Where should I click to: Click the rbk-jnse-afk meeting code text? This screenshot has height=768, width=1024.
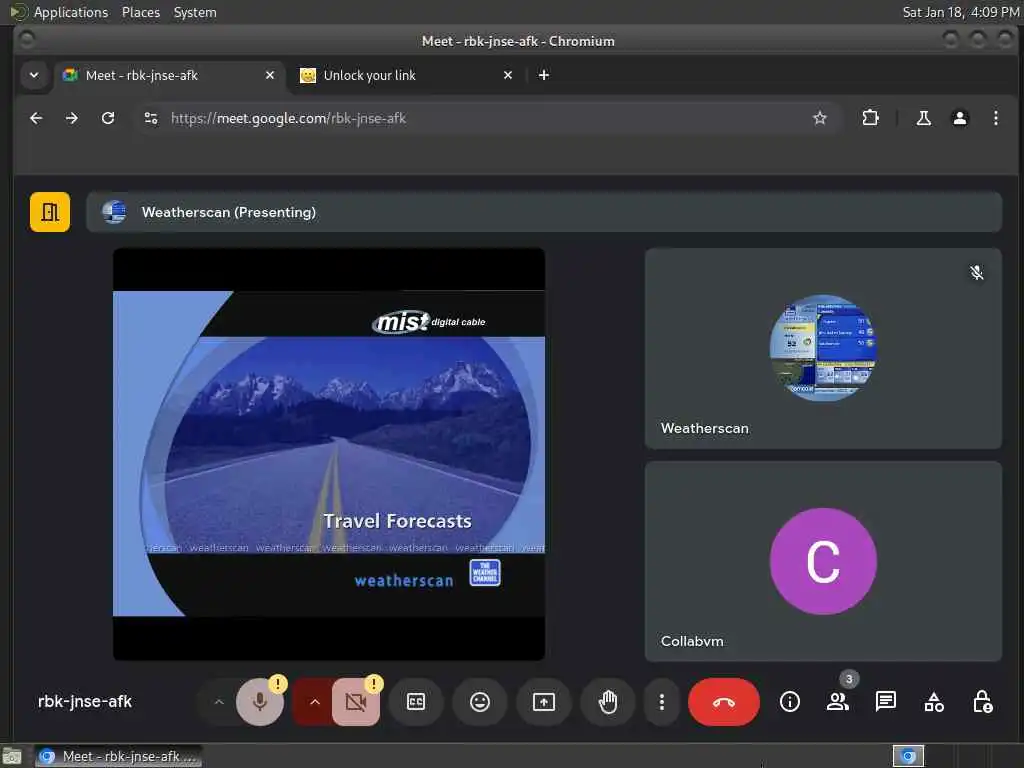pos(85,701)
